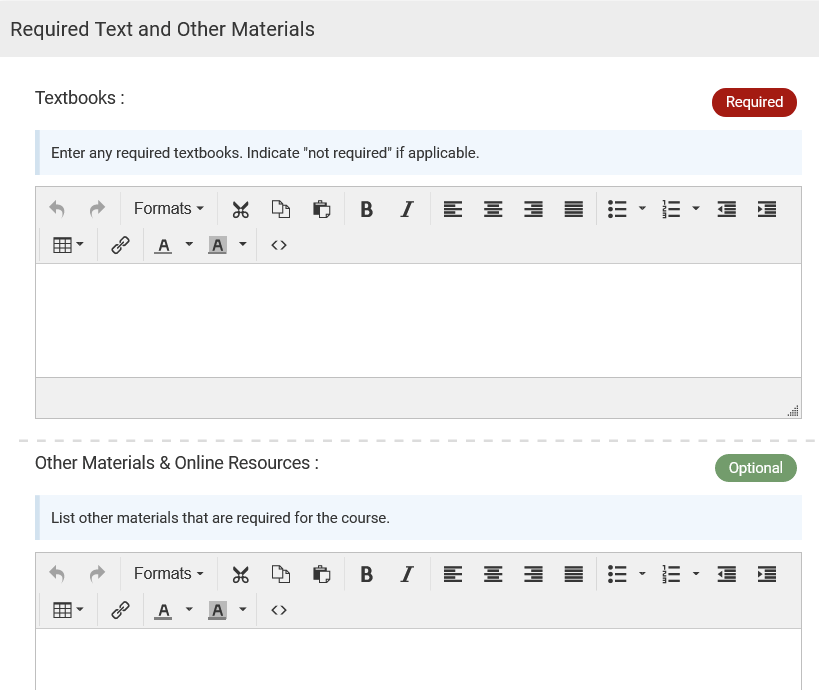Redo in the Other Materials editor

pos(97,574)
